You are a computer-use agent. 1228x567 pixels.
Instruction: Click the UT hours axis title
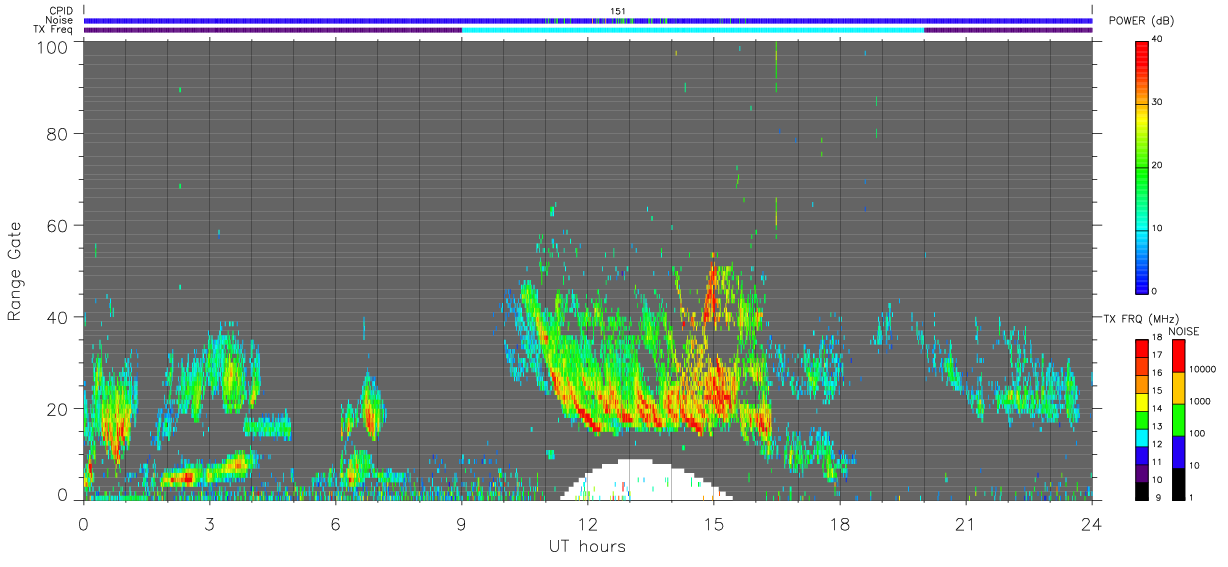(587, 546)
